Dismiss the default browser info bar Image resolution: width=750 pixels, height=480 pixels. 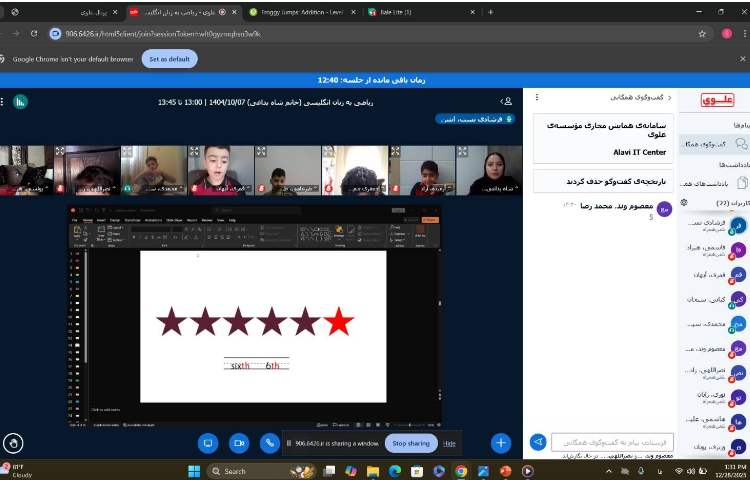(742, 59)
